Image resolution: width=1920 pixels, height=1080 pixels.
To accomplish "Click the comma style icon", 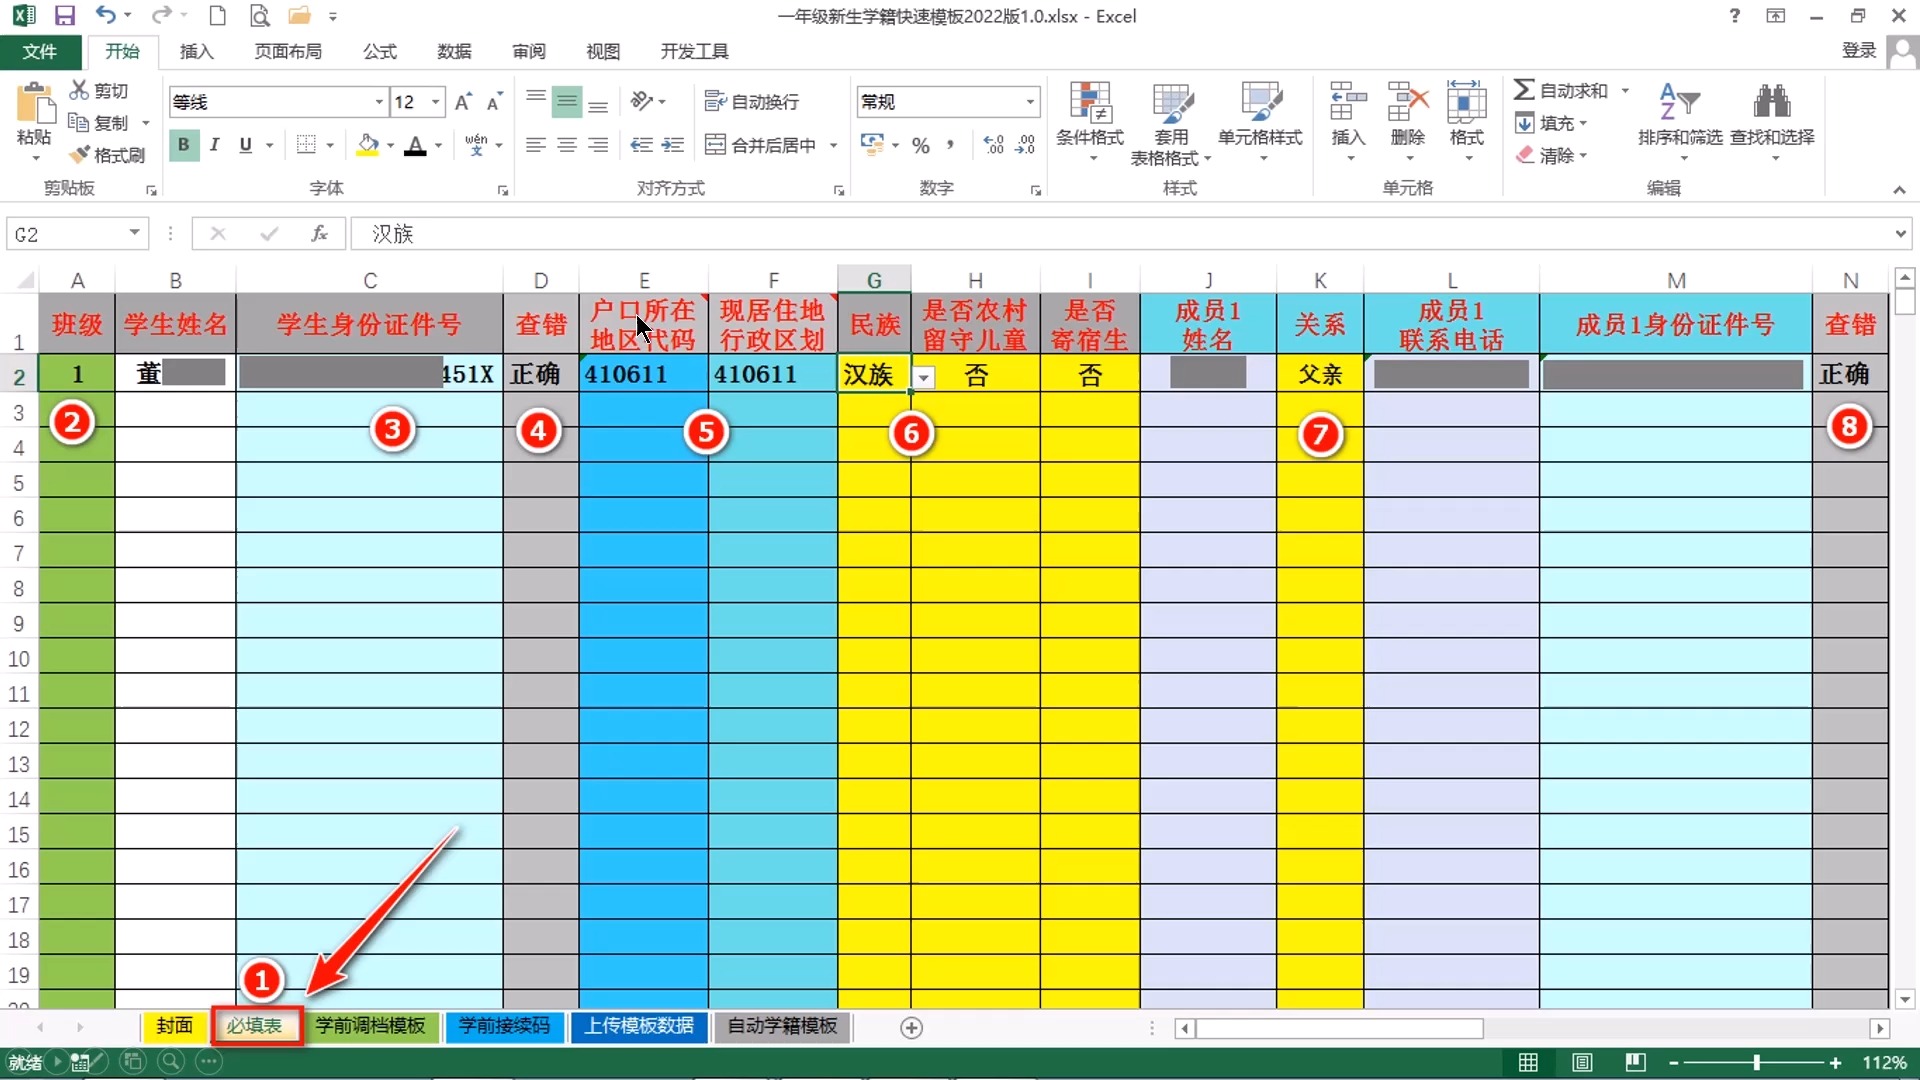I will point(950,146).
